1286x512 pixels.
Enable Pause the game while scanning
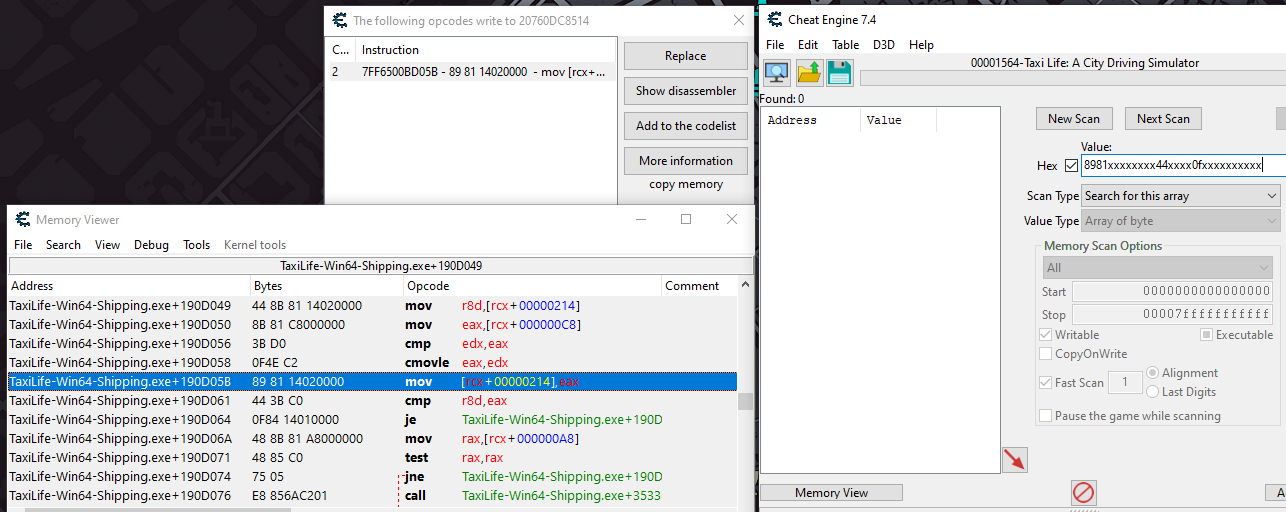[1046, 415]
